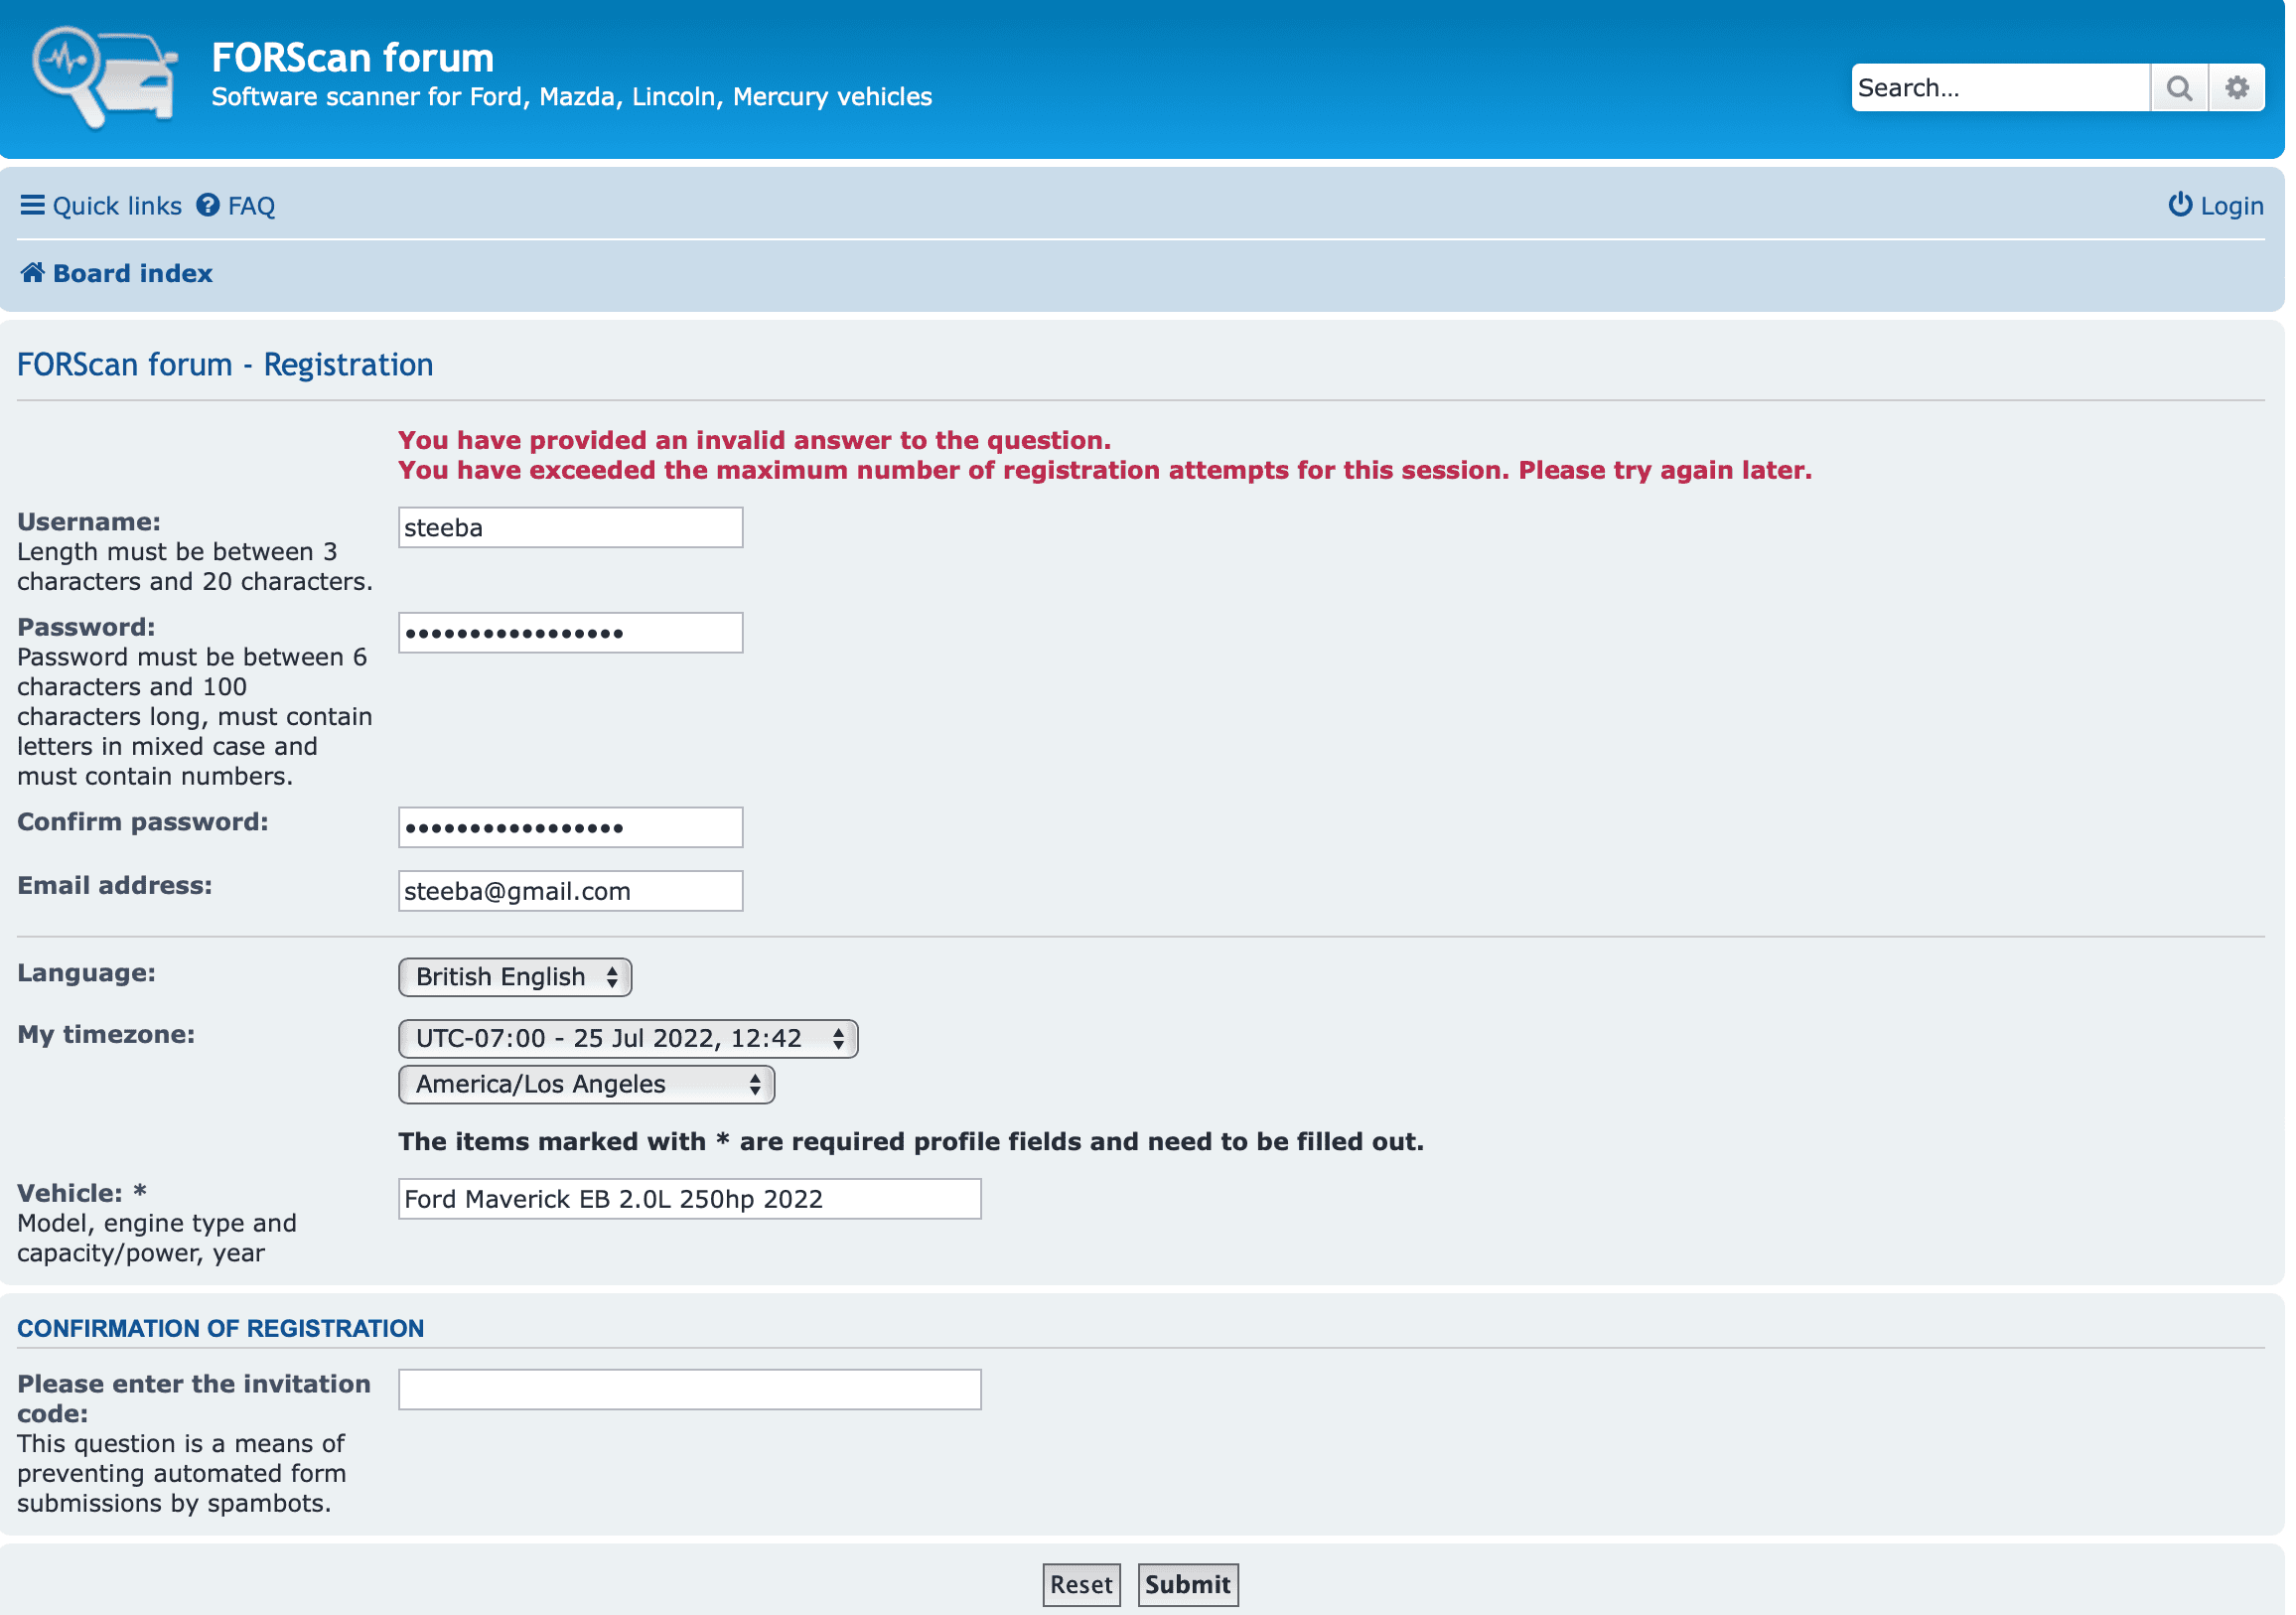Click the required profile fields notice
This screenshot has height=1615, width=2296.
(x=911, y=1142)
